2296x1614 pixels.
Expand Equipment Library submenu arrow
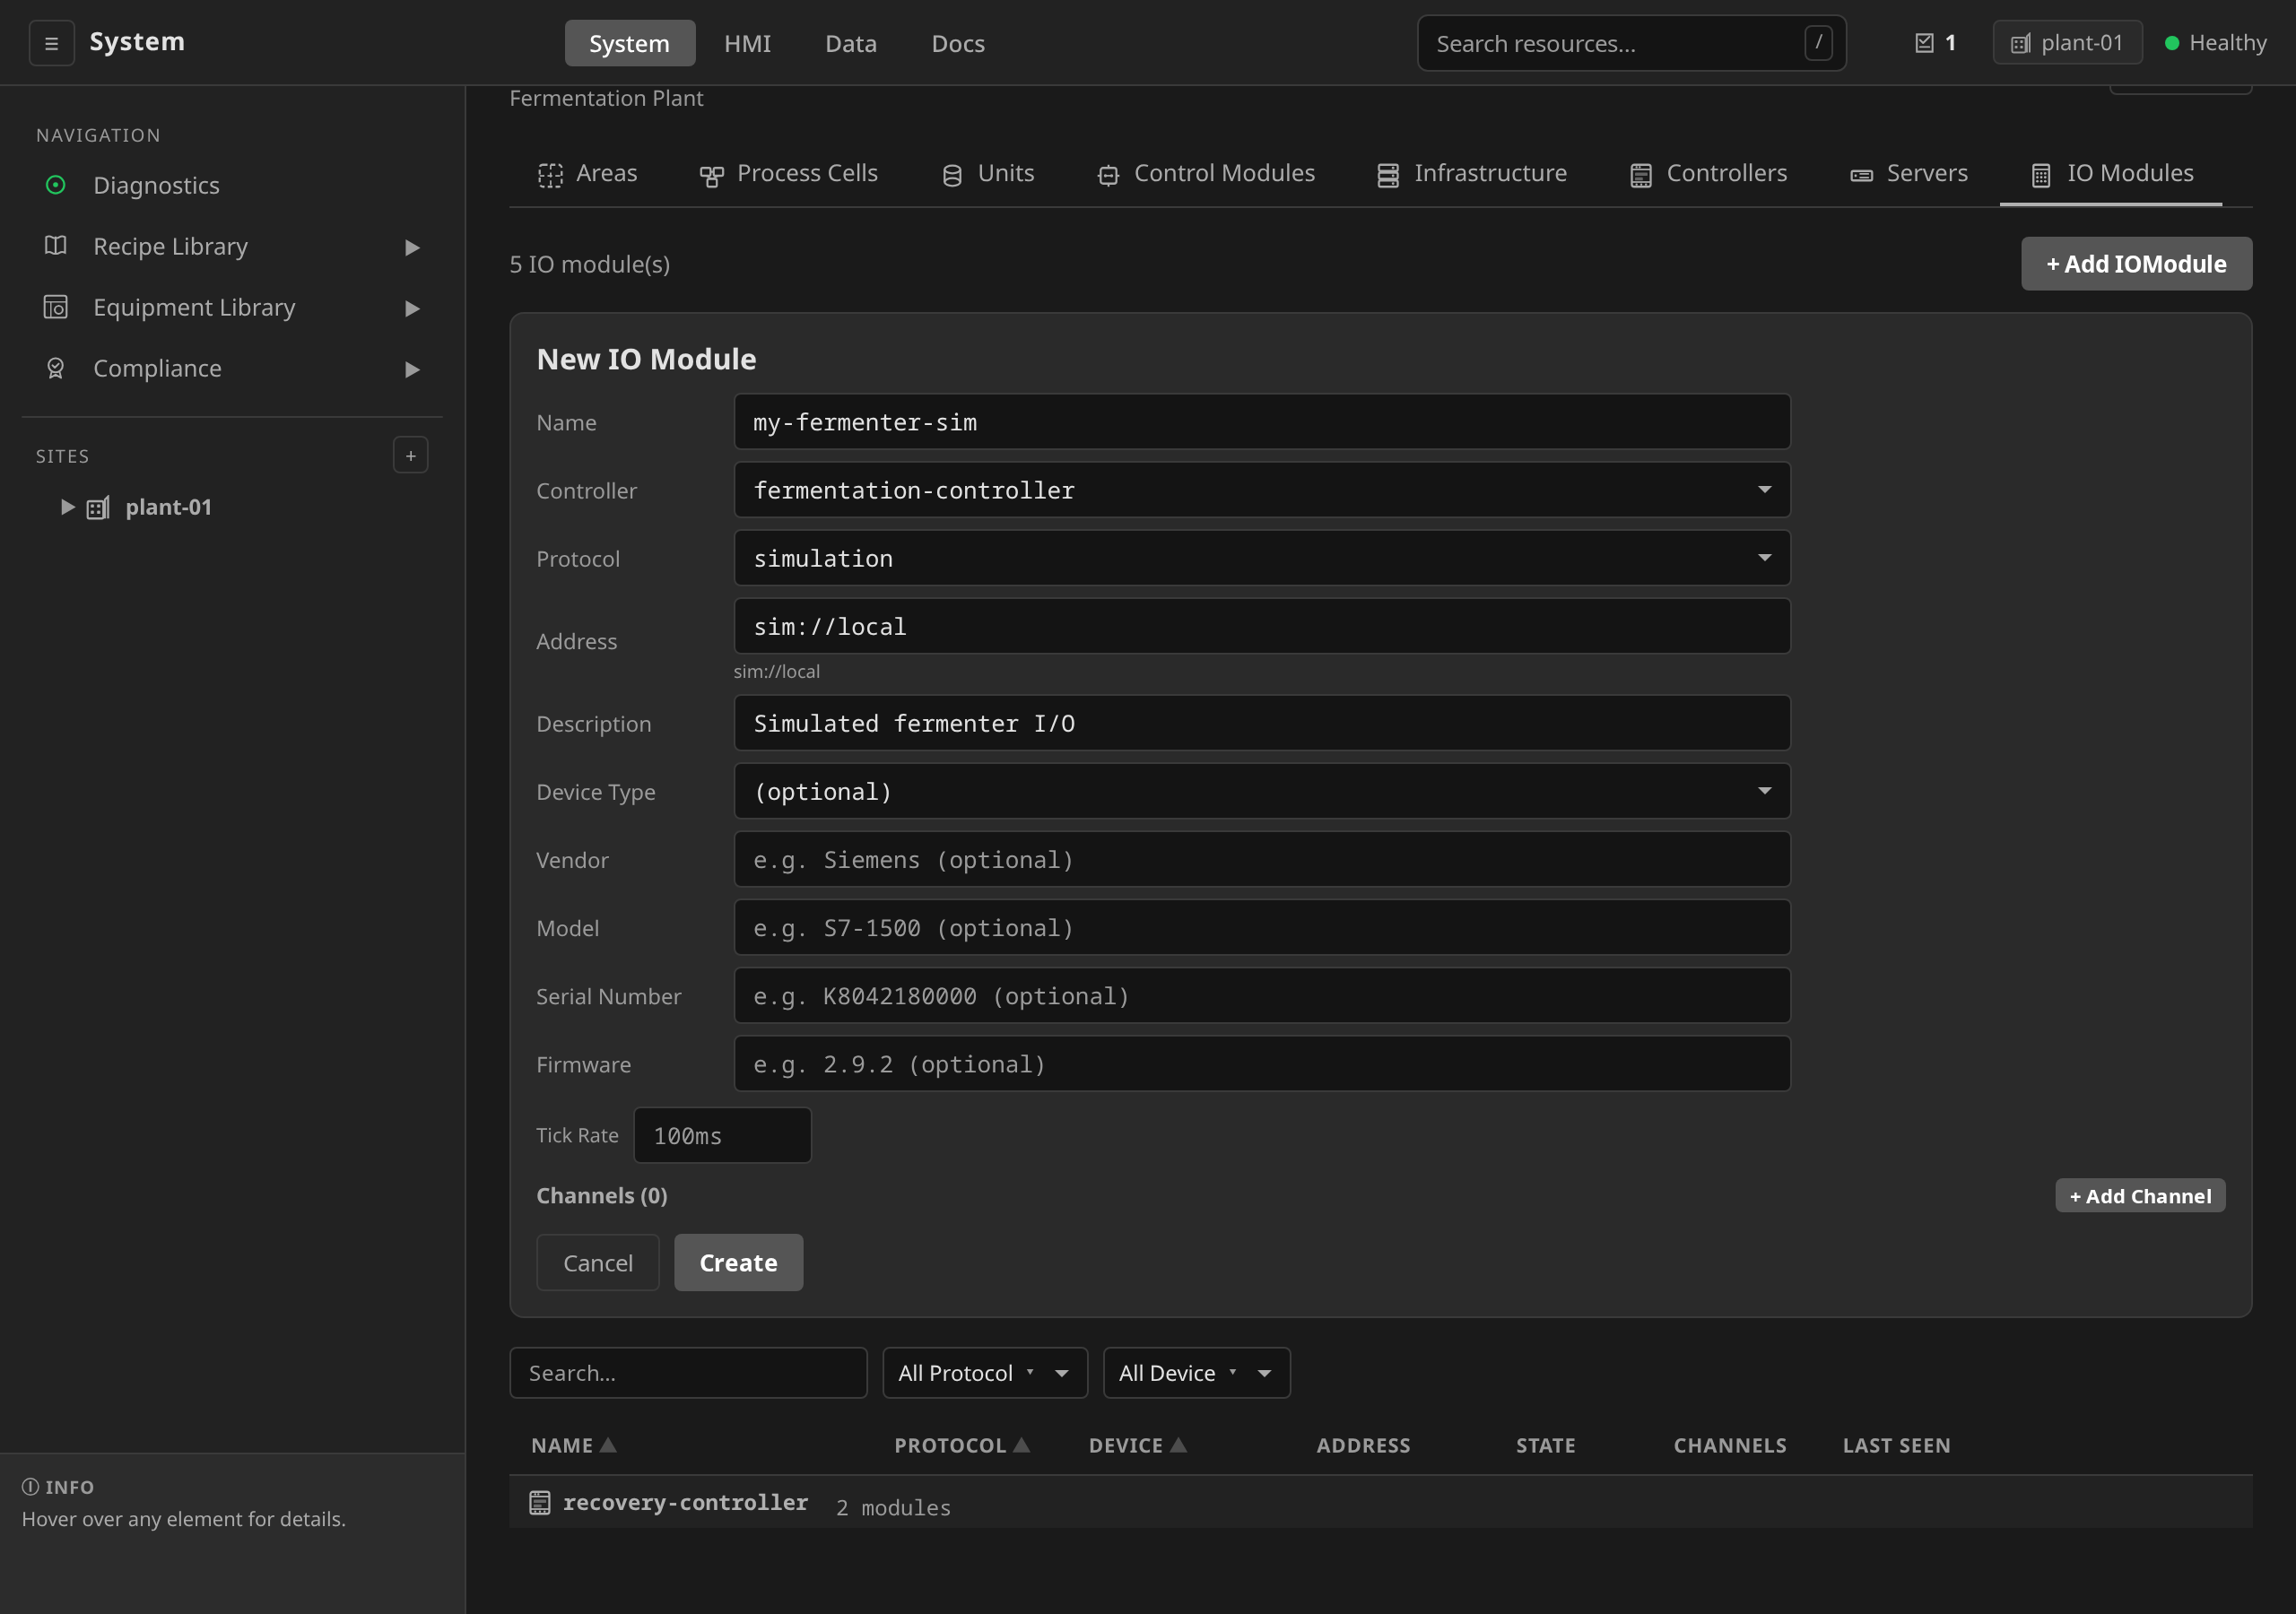pos(412,308)
